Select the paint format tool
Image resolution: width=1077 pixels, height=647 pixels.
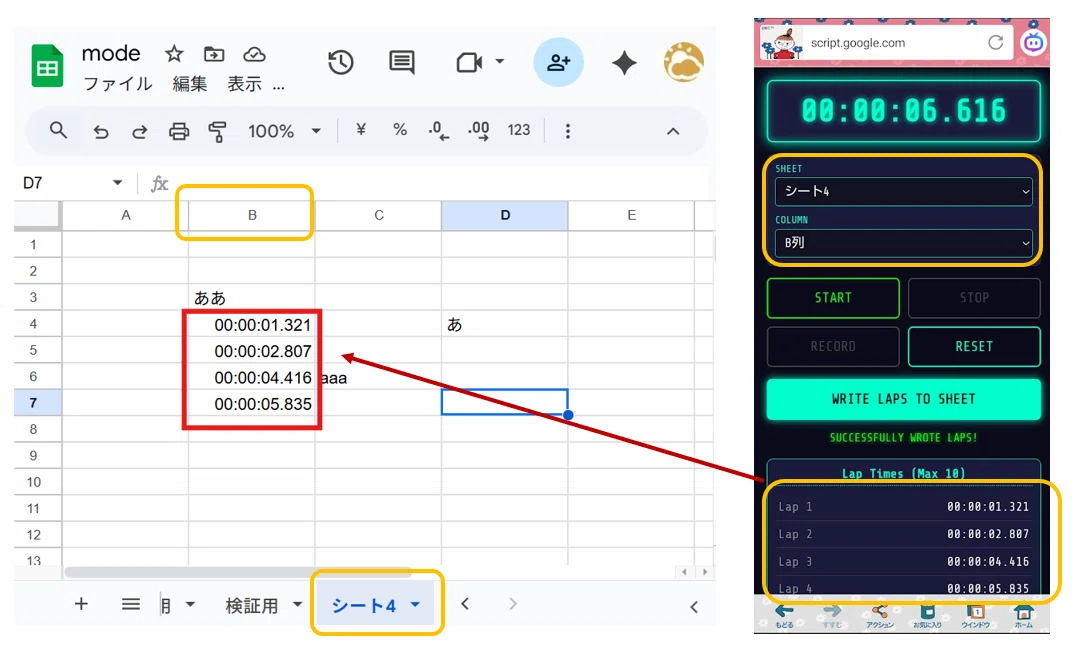coord(217,131)
